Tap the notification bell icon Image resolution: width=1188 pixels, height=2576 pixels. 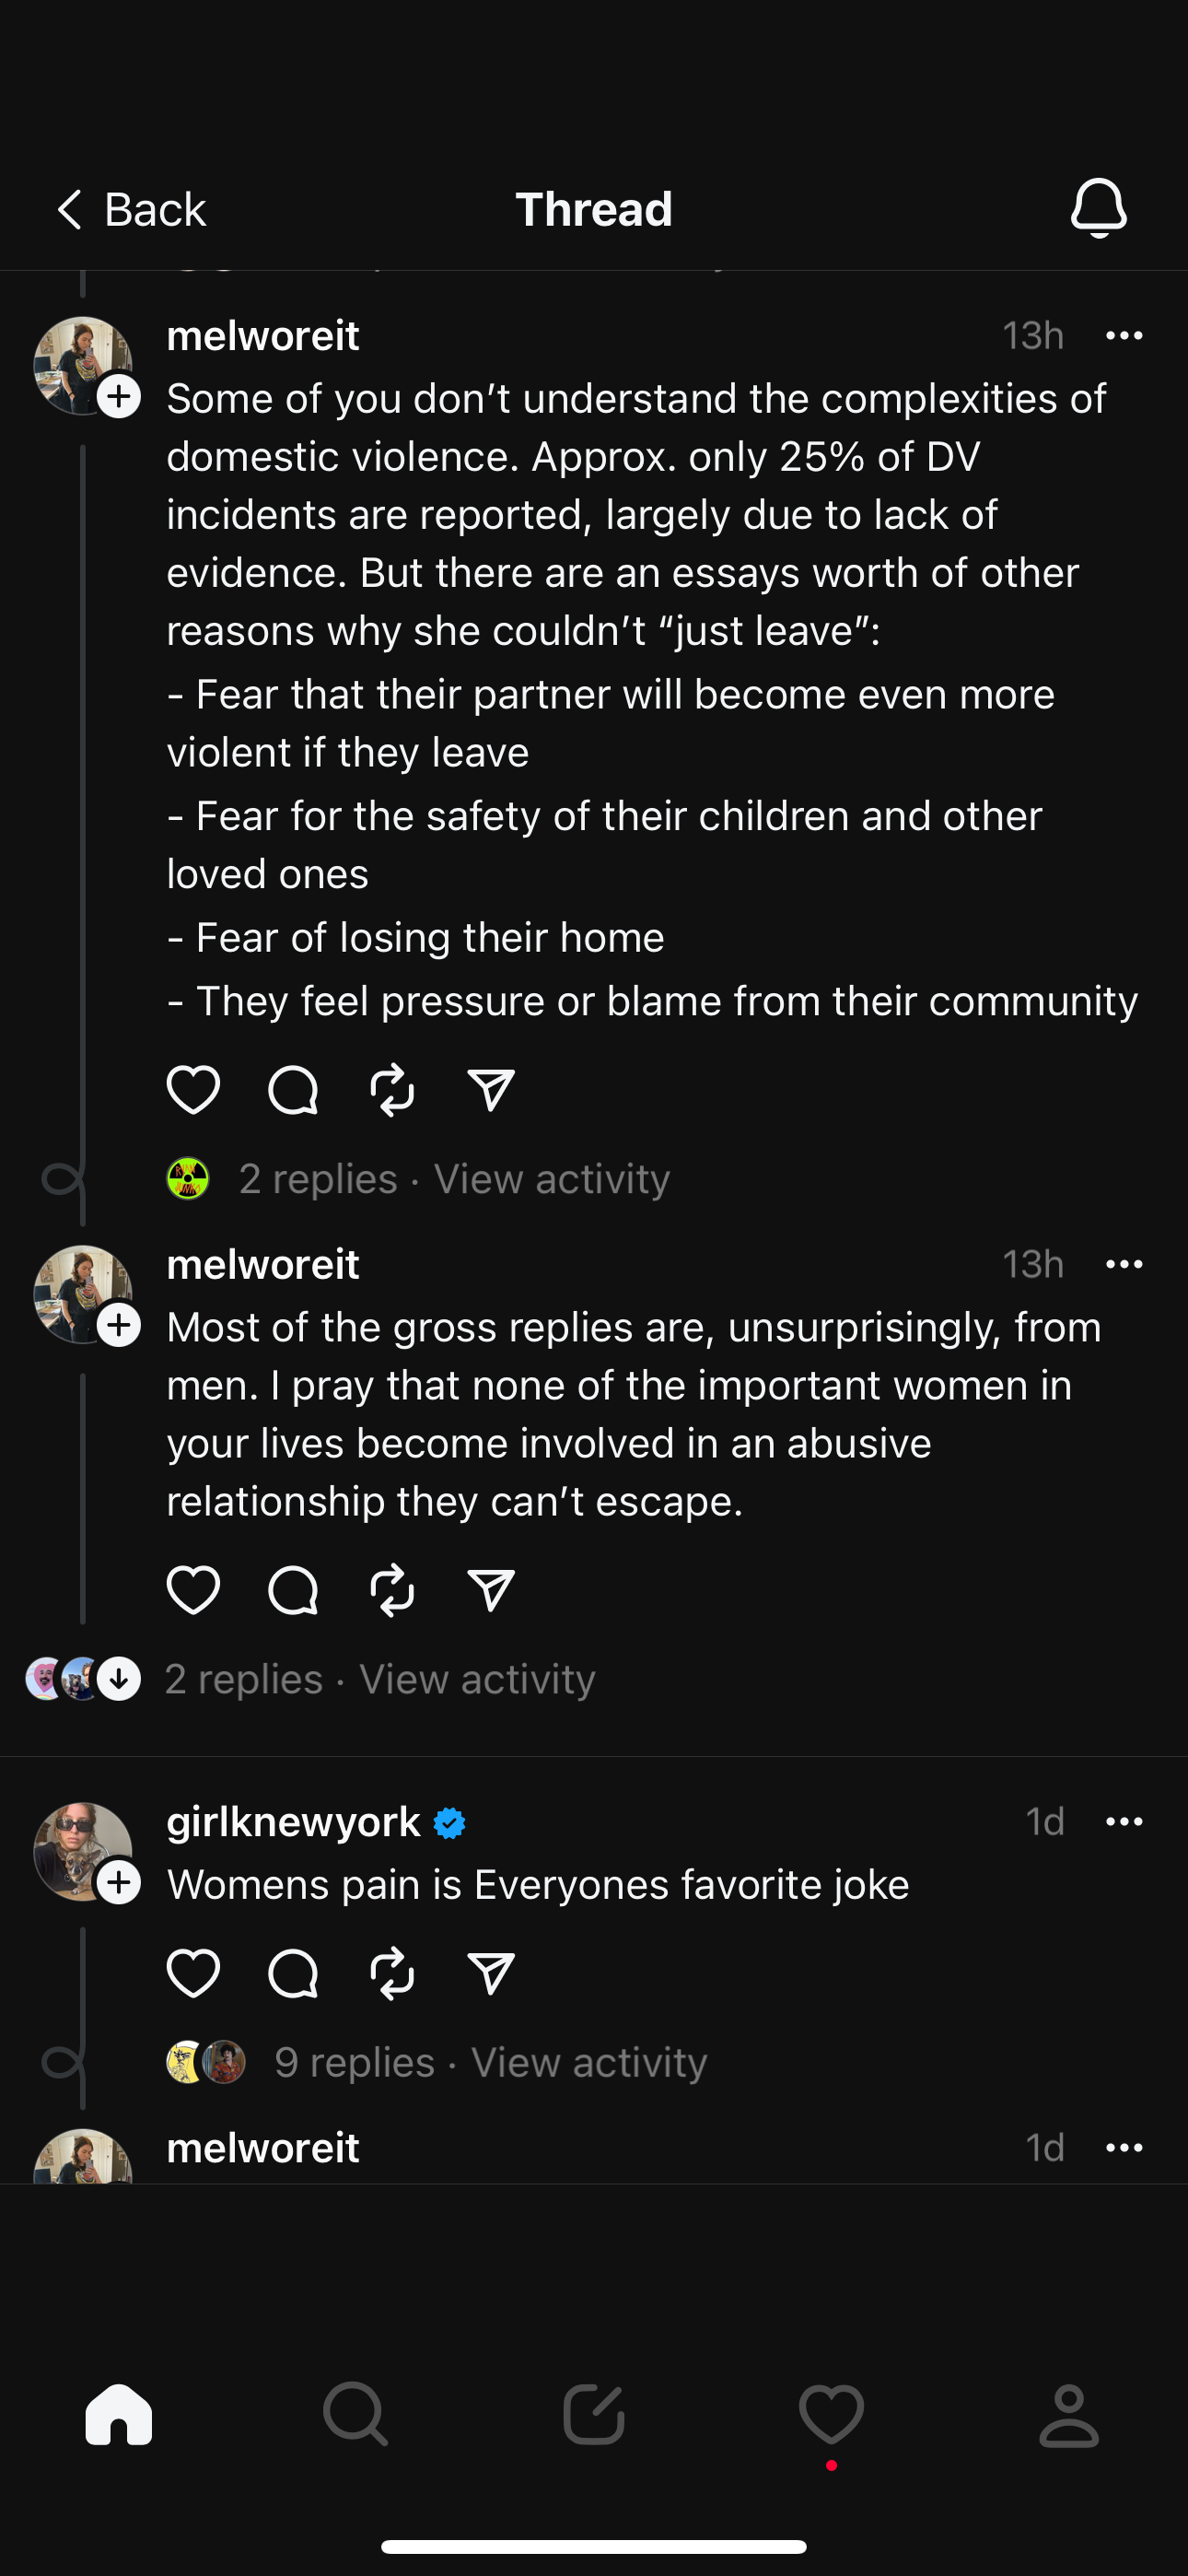(x=1098, y=208)
